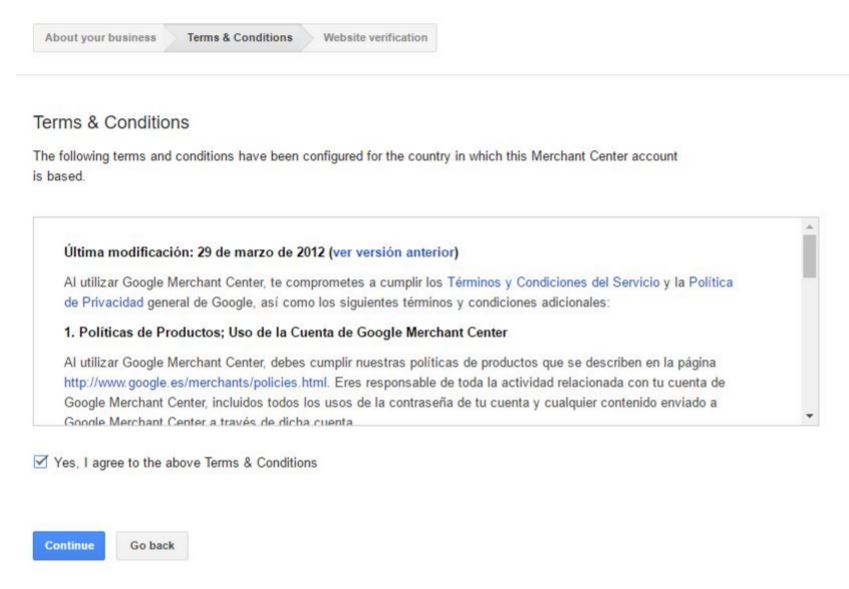
Task: Click the Terms & Conditions page heading
Action: point(111,122)
